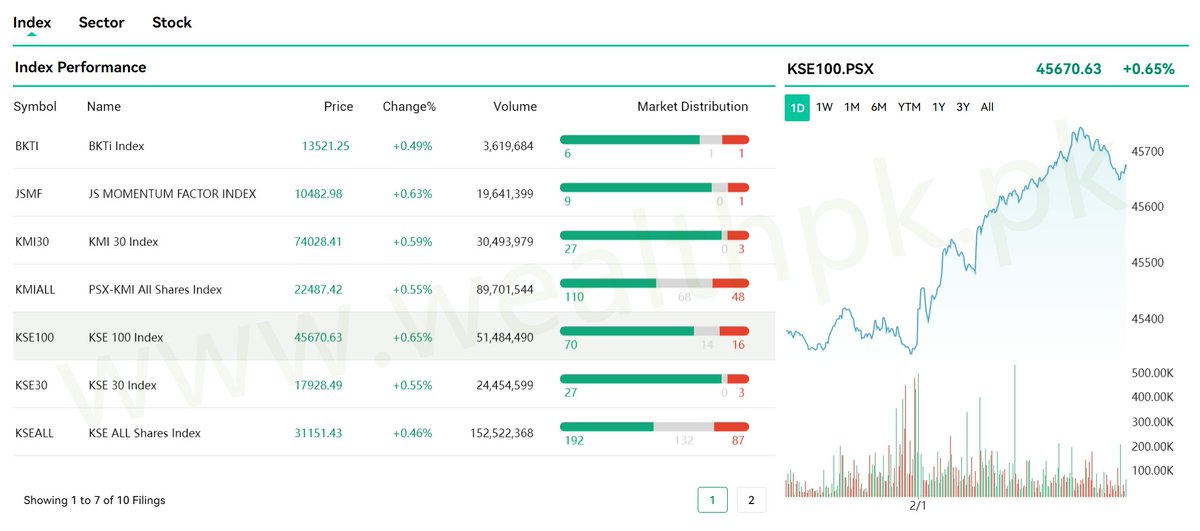Click the KSE100 intraday price line chart
1200x531 pixels.
coord(956,240)
